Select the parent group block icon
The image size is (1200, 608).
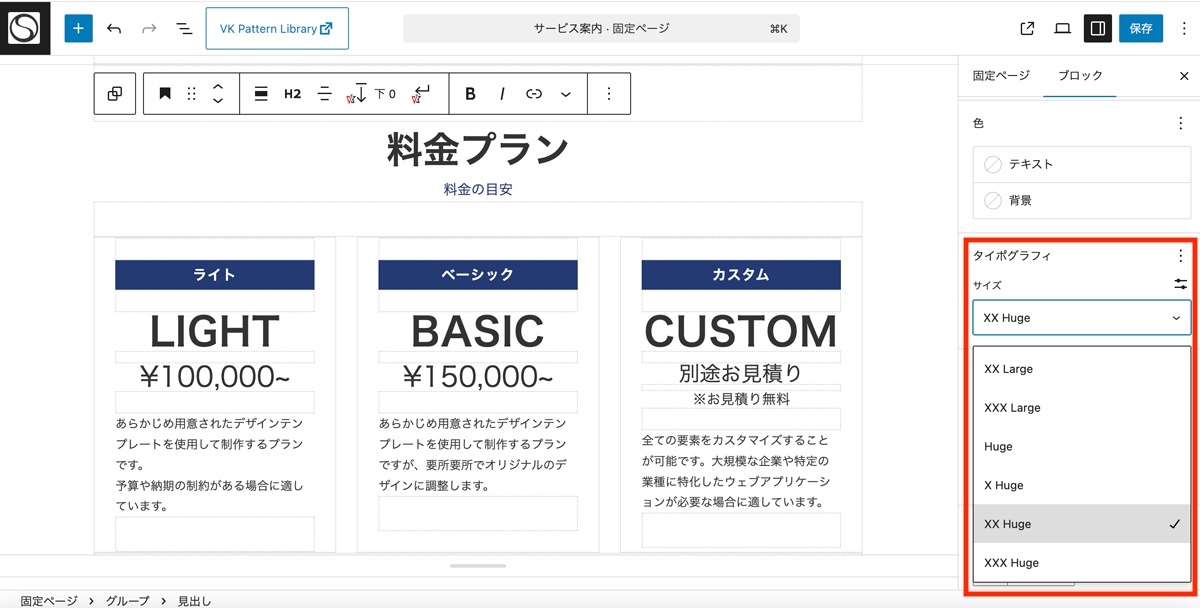(115, 94)
